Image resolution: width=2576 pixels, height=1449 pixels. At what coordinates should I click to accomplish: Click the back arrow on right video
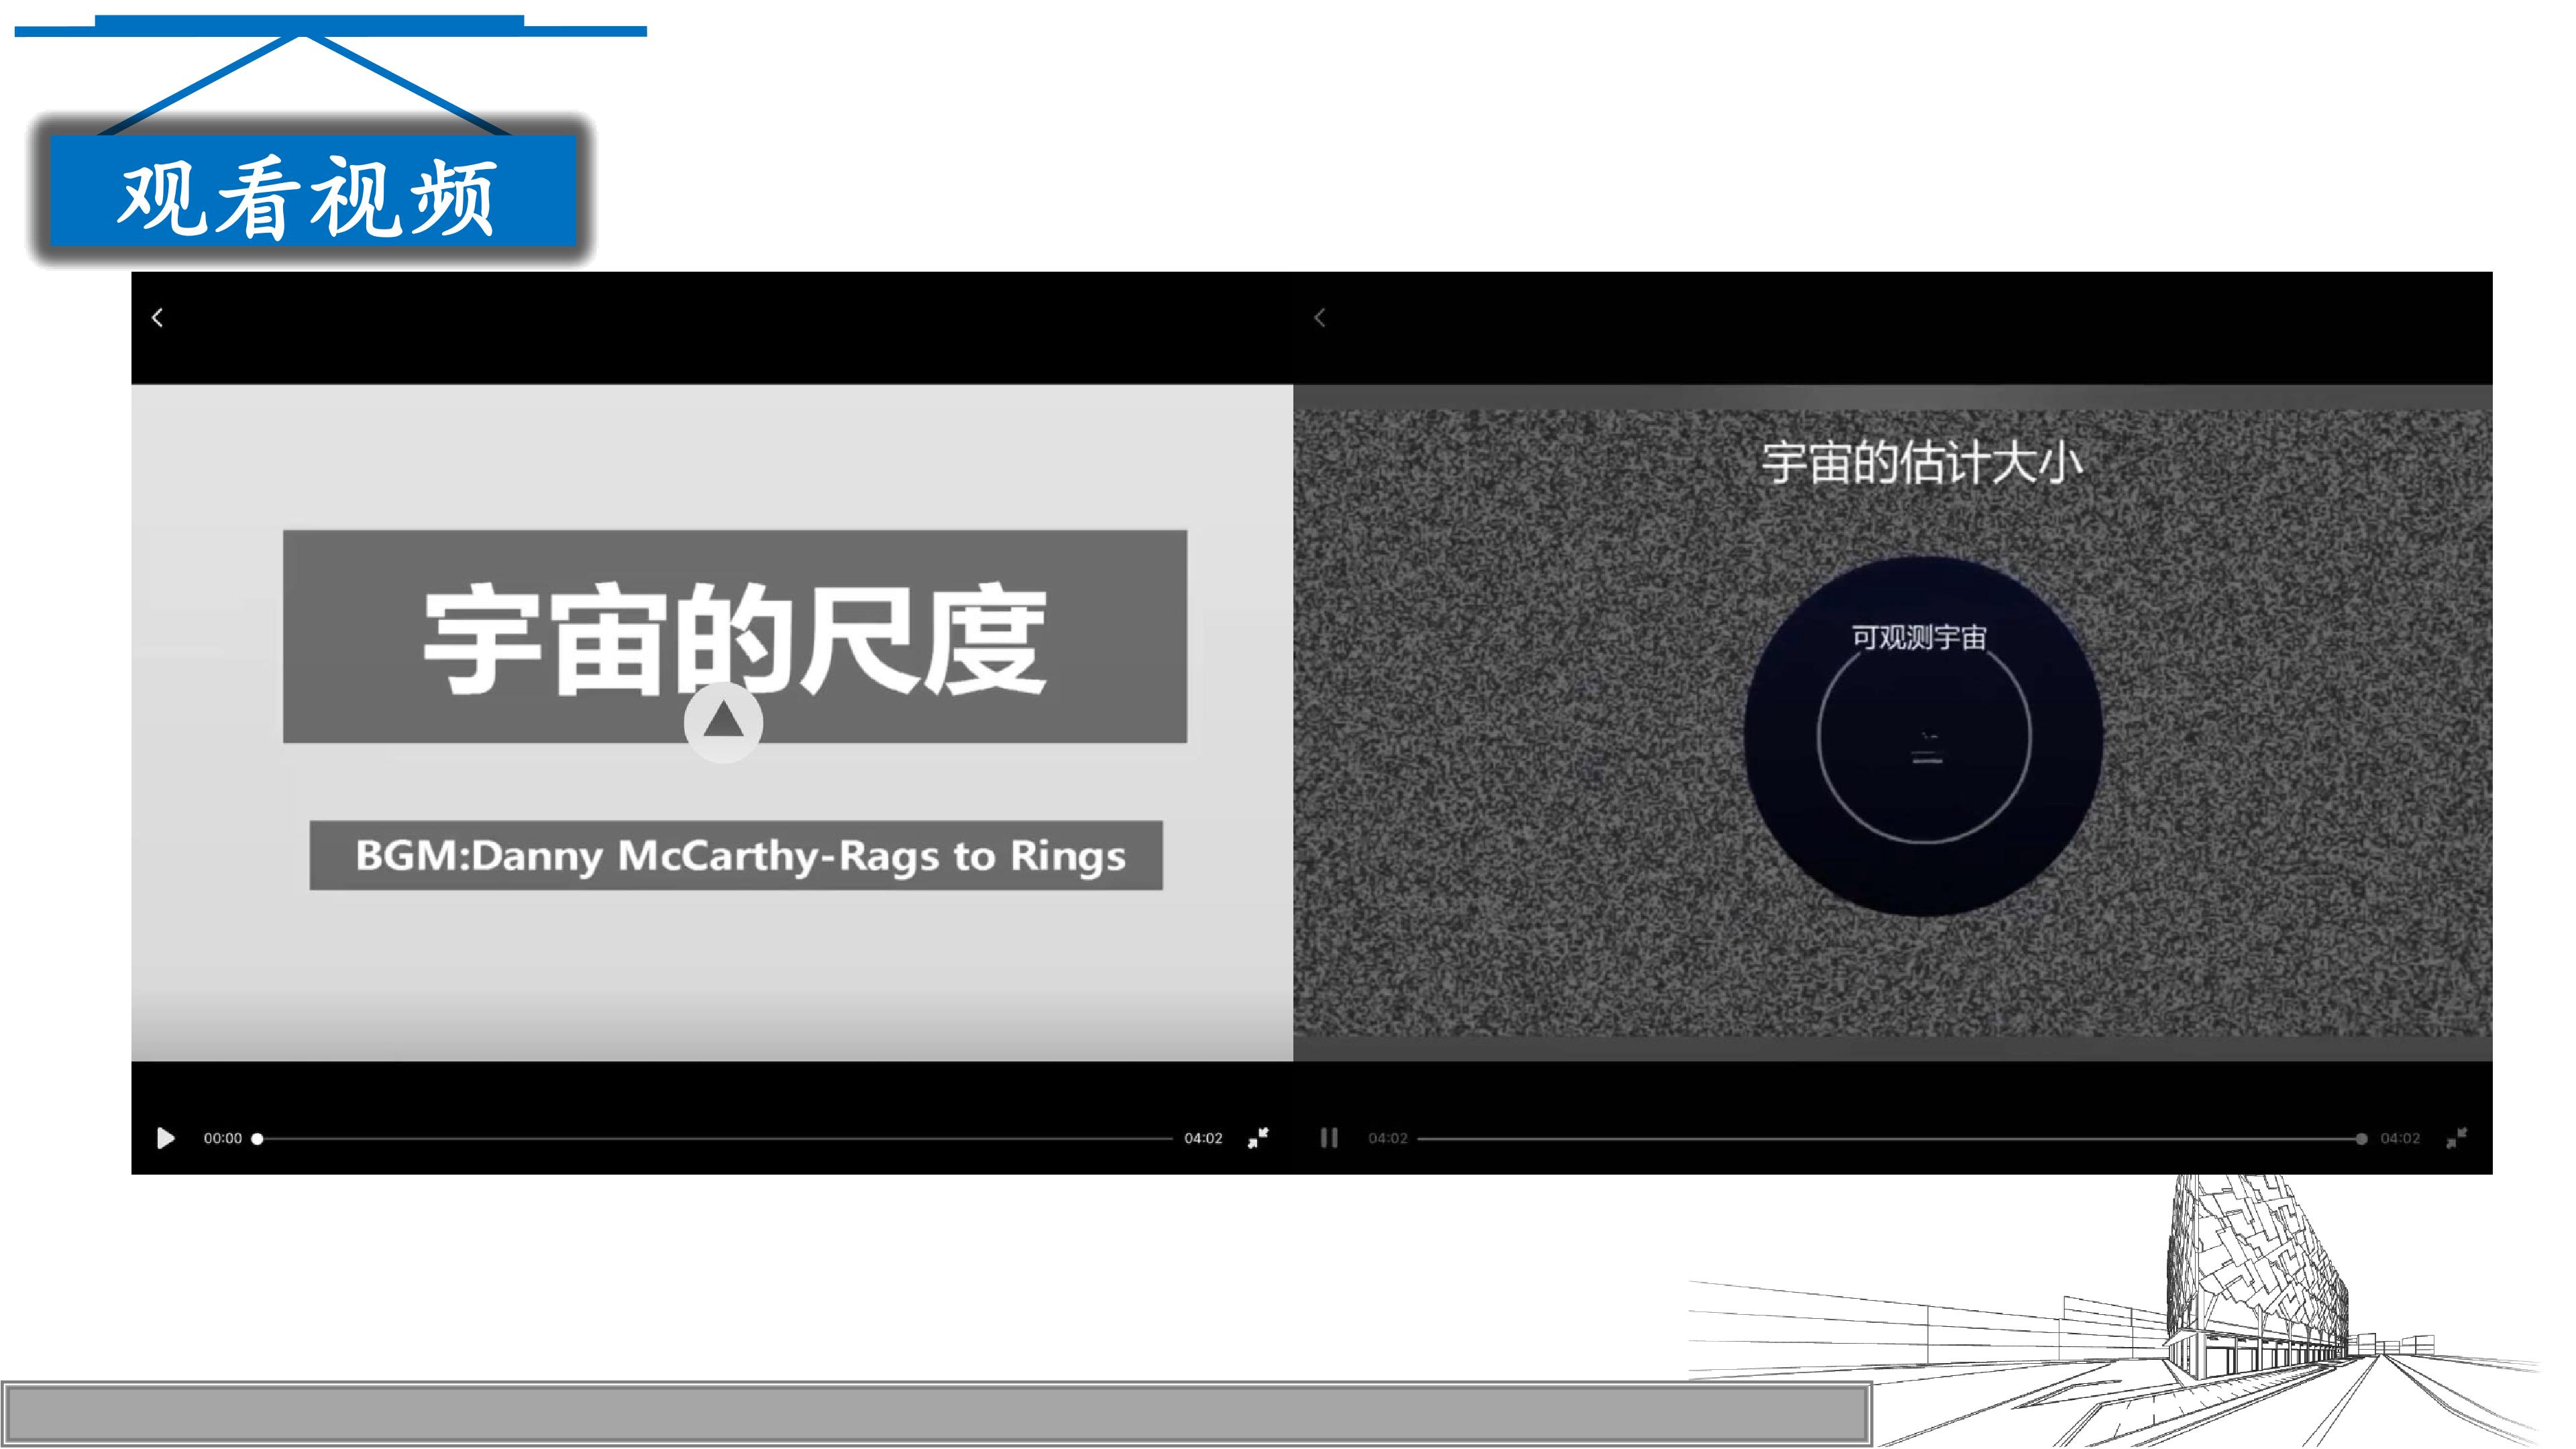point(1319,318)
